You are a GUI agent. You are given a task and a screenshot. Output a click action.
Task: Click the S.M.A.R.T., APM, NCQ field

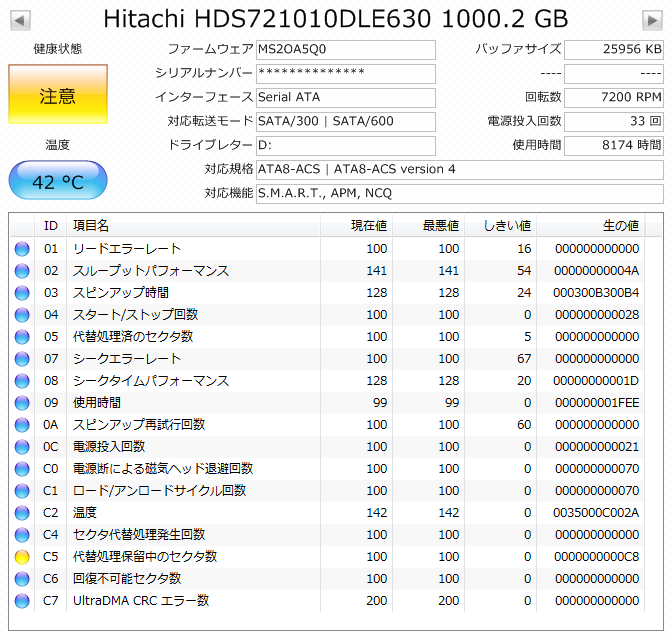pos(460,194)
